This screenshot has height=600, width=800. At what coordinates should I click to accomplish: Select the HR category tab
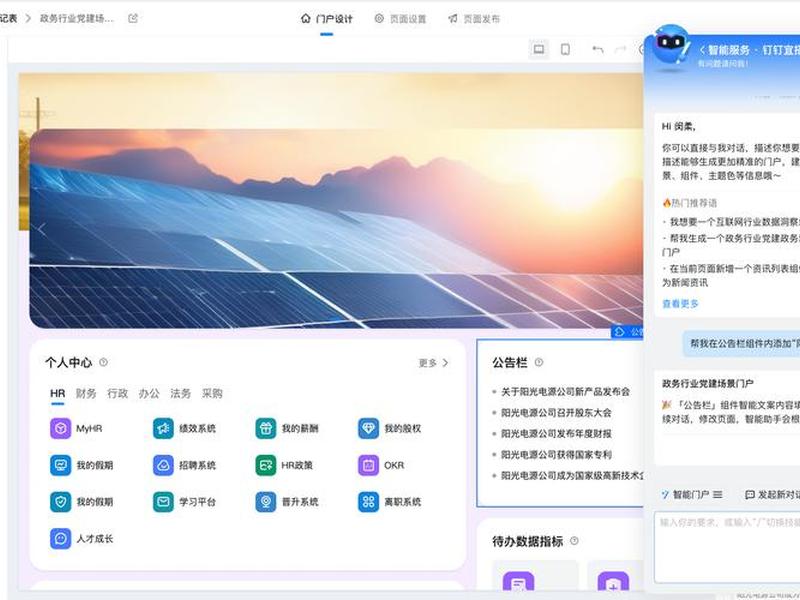58,393
